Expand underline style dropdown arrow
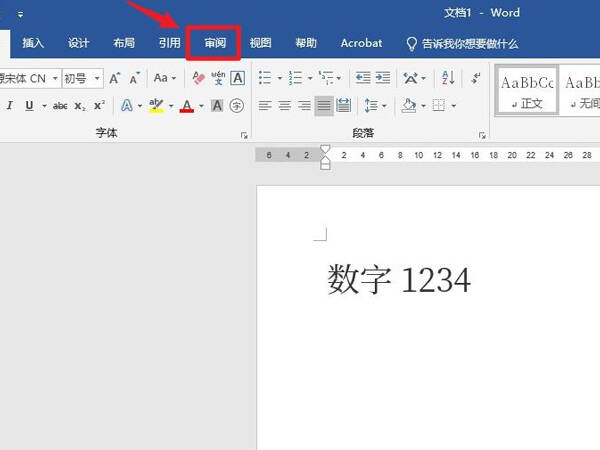This screenshot has height=450, width=600. [x=44, y=106]
